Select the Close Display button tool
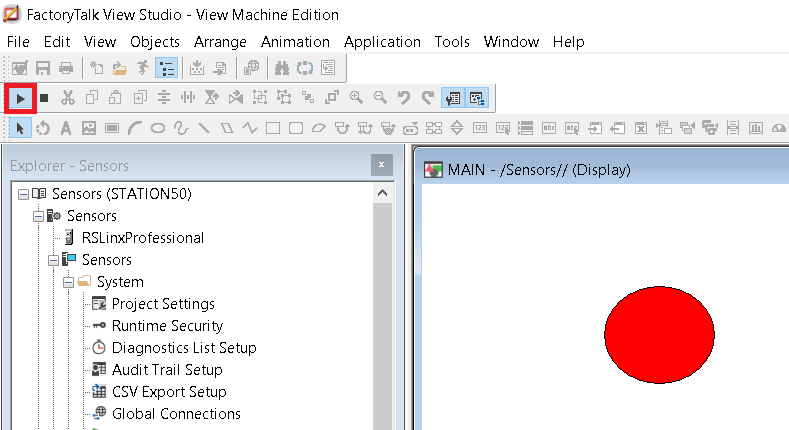The width and height of the screenshot is (789, 430). [641, 129]
